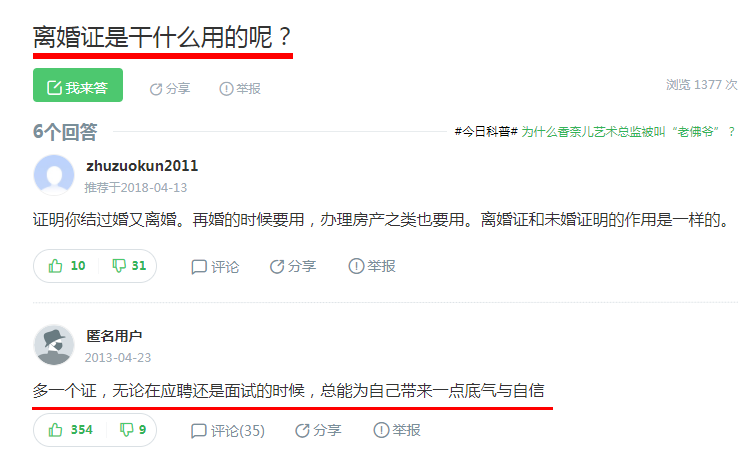This screenshot has height=463, width=752.
Task: Open zhuzuokun2011's profile avatar
Action: [x=54, y=175]
